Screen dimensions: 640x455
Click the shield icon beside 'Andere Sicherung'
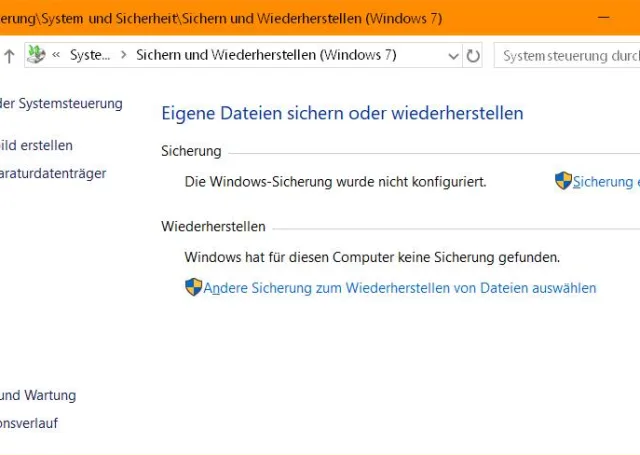[194, 287]
